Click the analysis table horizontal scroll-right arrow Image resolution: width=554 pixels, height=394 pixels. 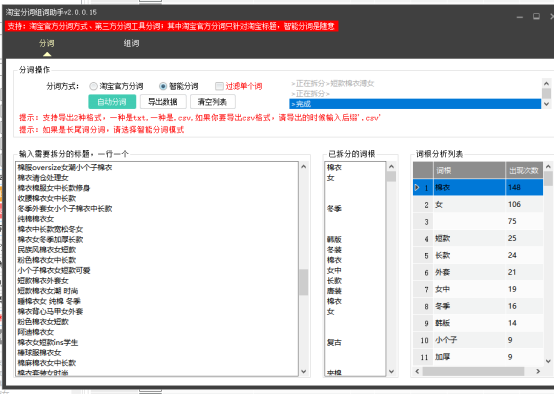(x=538, y=371)
